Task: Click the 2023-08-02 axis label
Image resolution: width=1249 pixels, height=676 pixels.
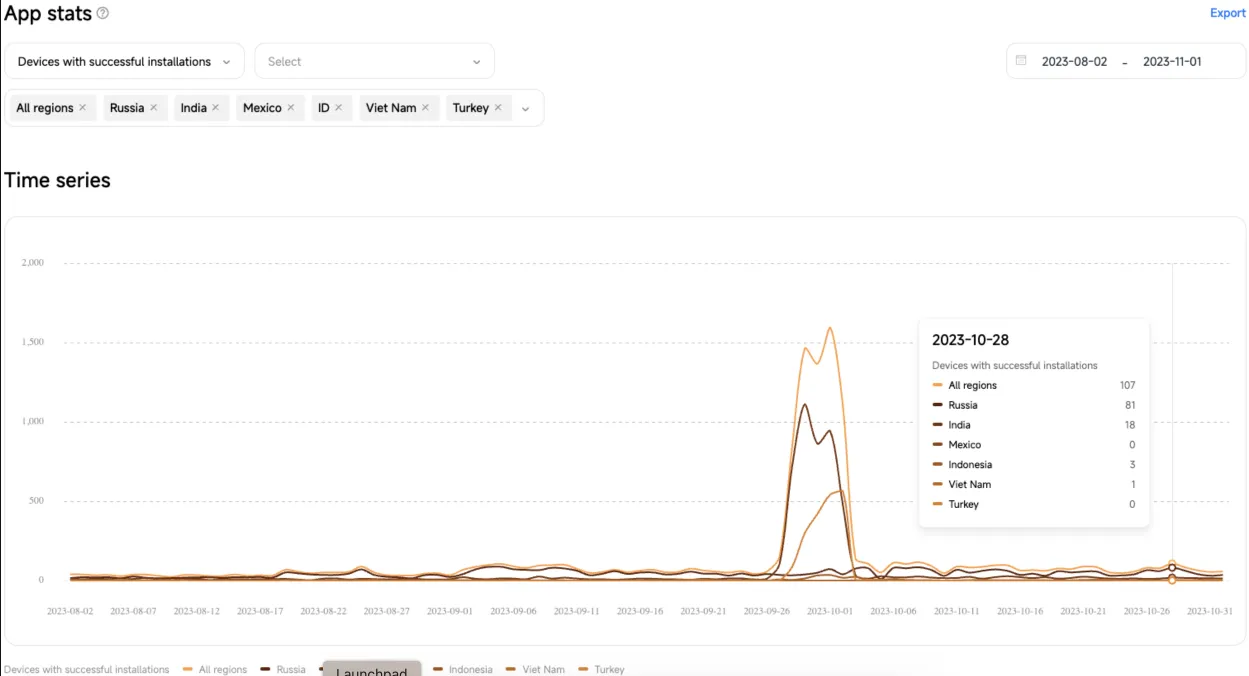Action: 70,610
